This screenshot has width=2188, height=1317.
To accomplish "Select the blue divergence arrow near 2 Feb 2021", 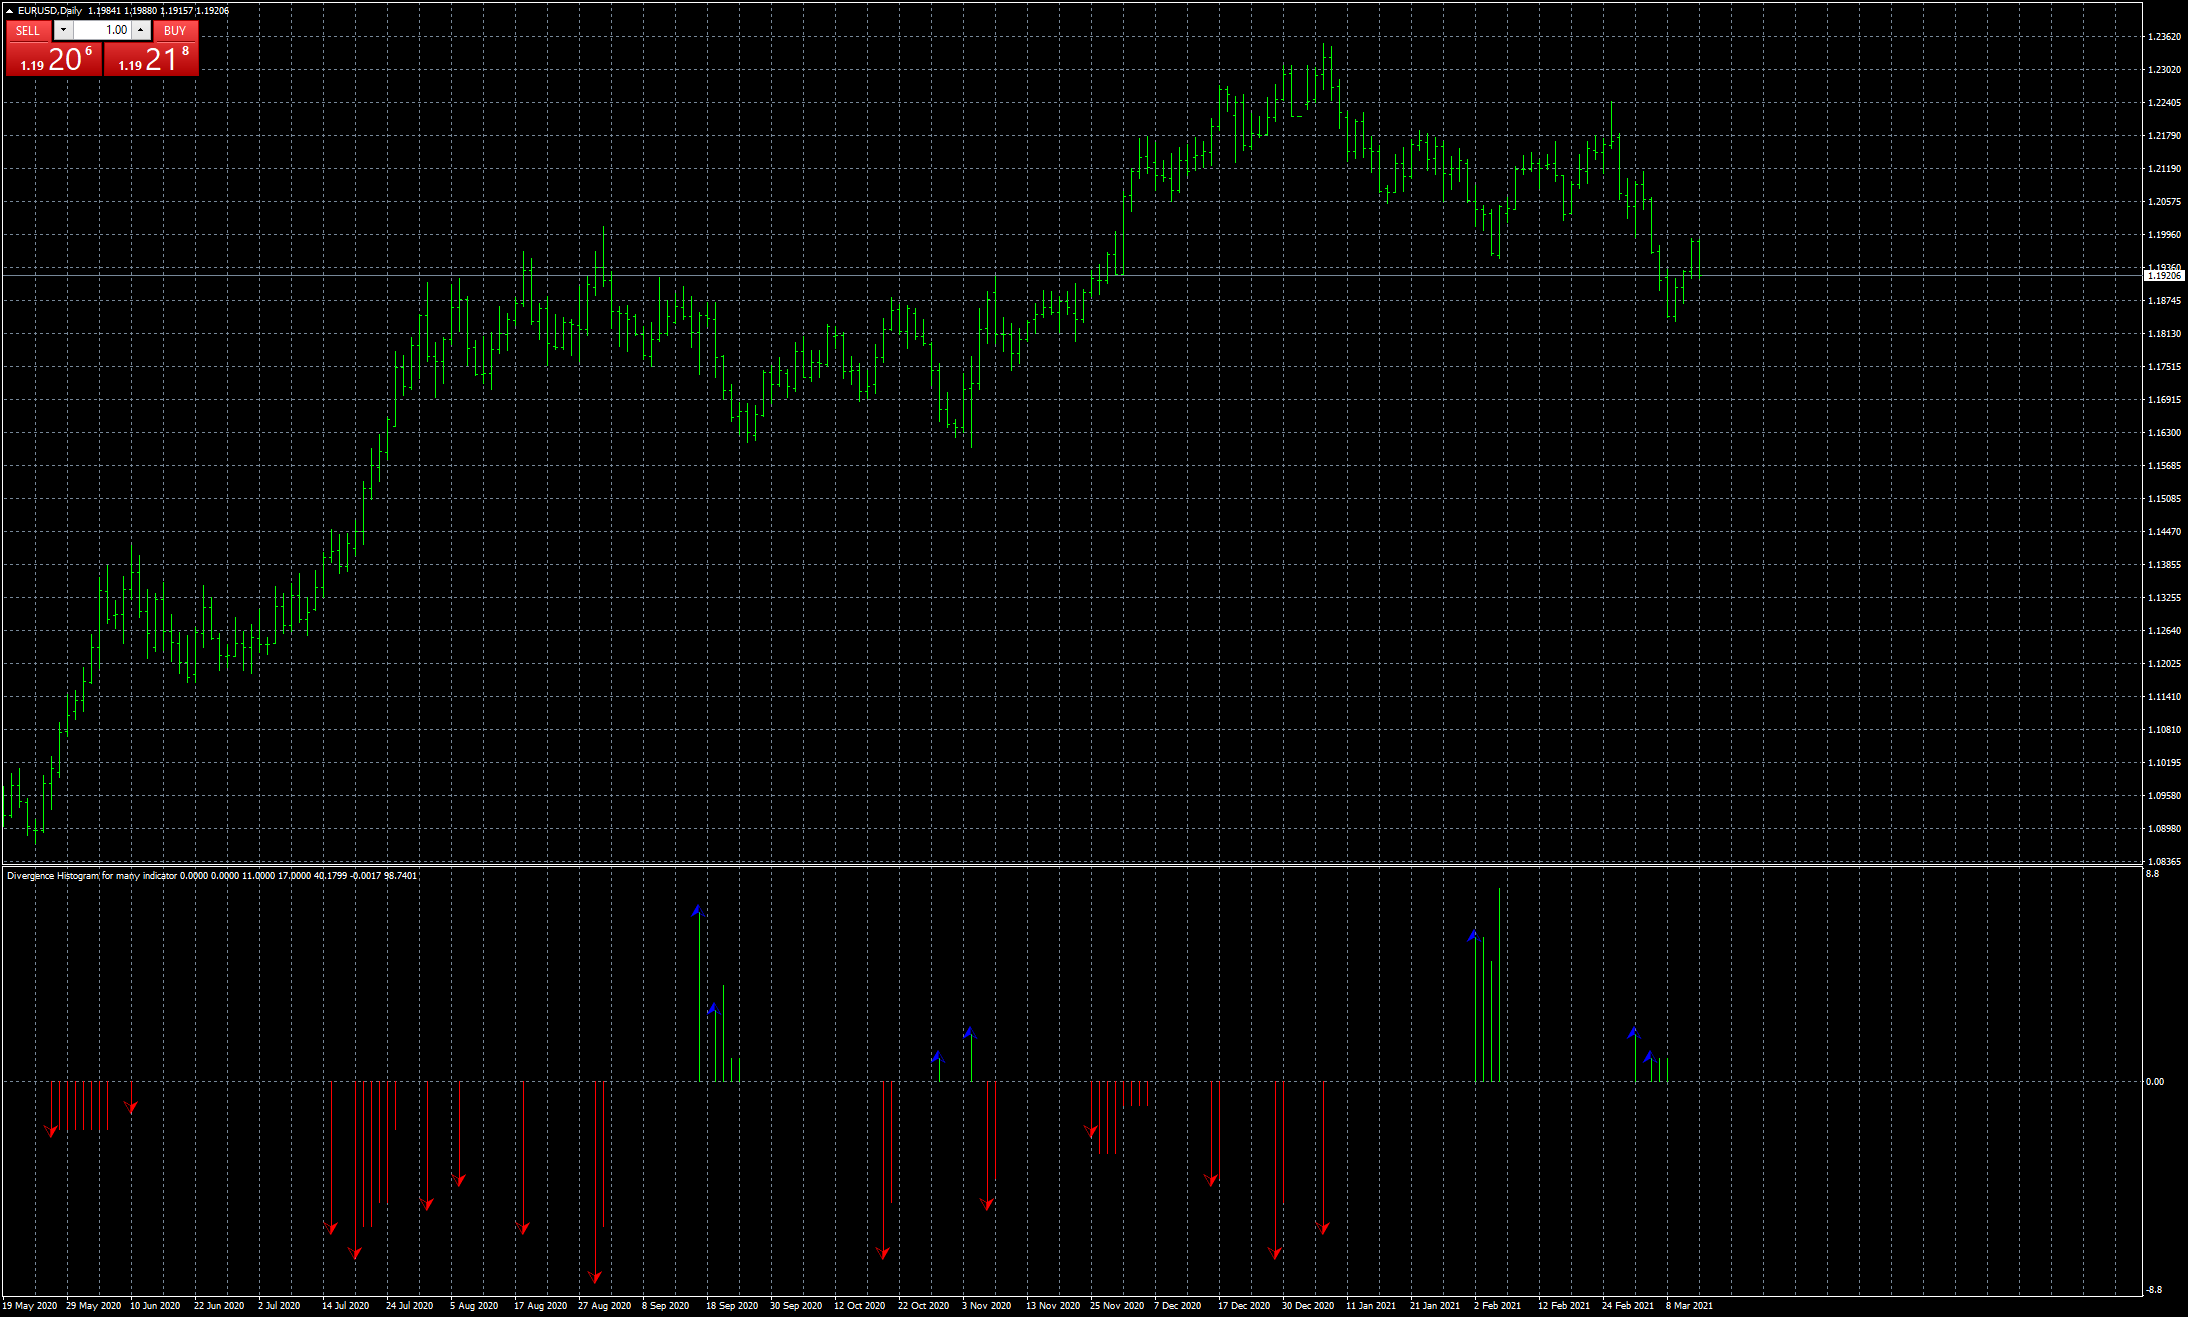I will pos(1474,936).
